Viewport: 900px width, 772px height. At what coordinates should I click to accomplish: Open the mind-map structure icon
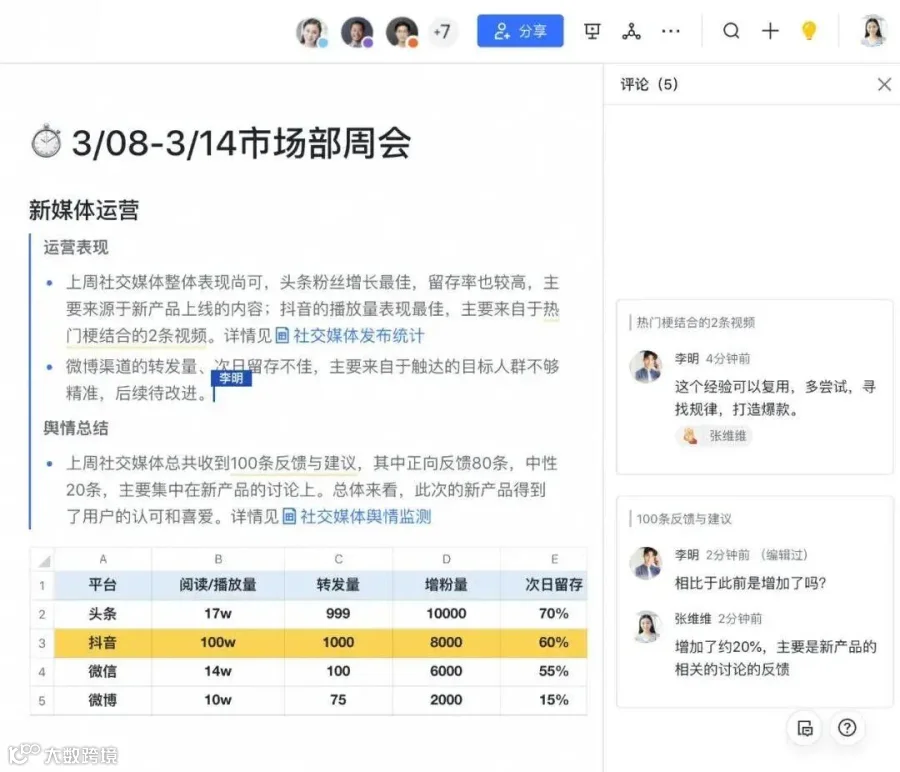click(631, 31)
